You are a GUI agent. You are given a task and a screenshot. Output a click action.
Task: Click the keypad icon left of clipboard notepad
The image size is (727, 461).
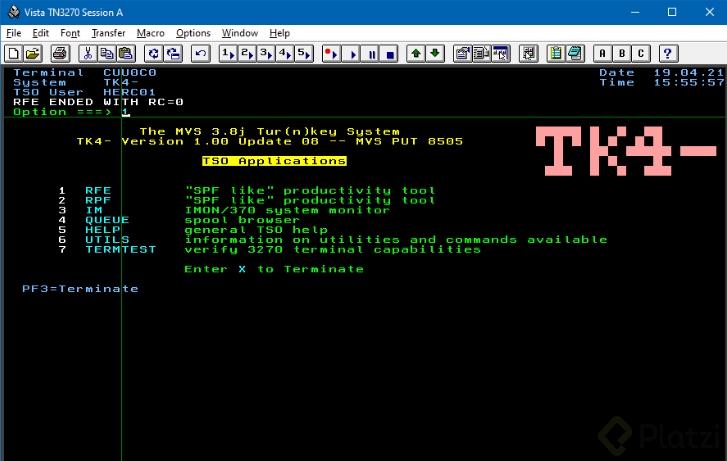click(529, 53)
